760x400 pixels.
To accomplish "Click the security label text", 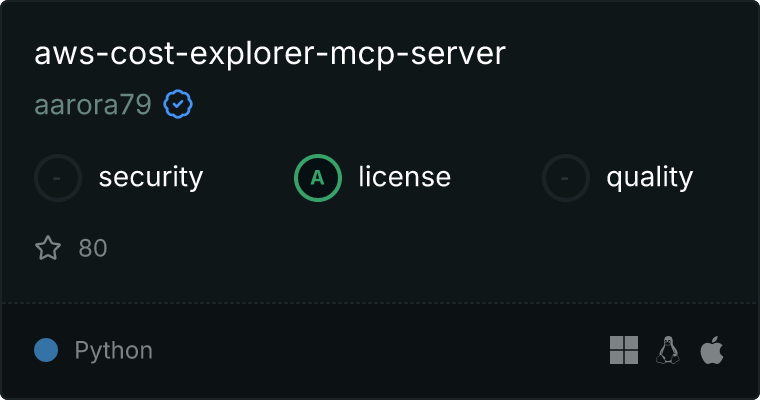I will [x=151, y=177].
